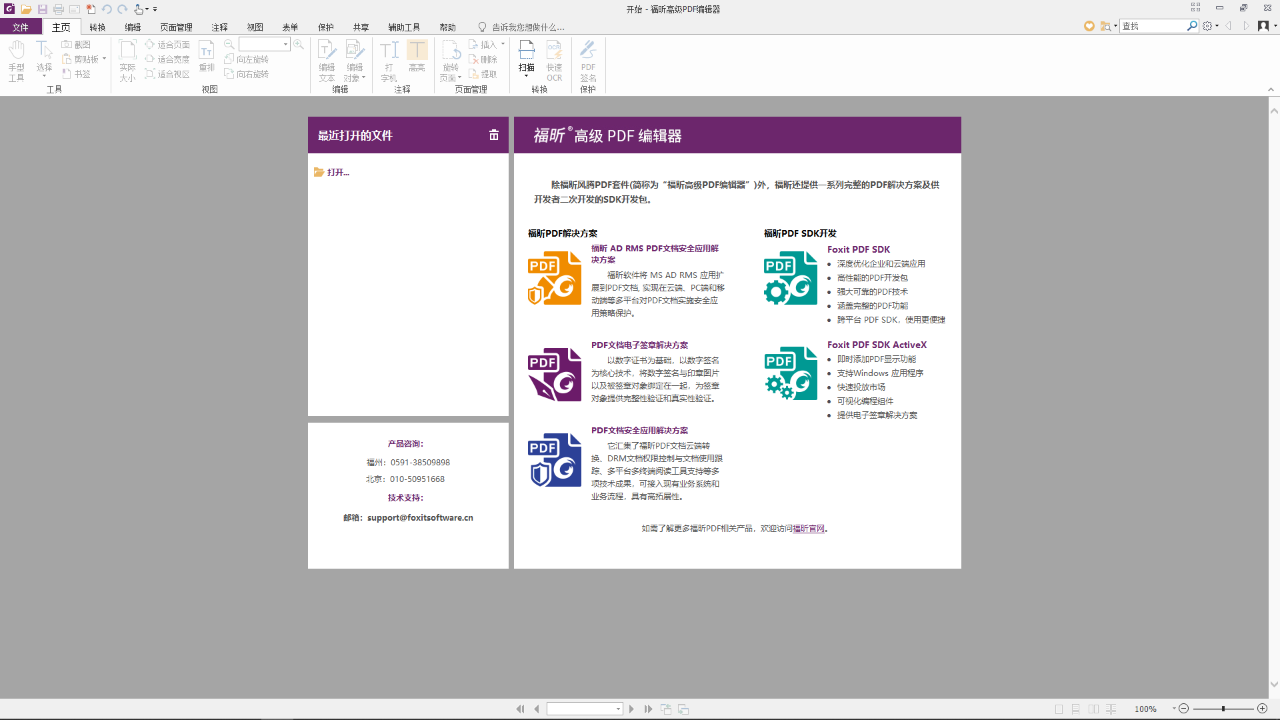Open the settings gear dropdown arrow
Image resolution: width=1280 pixels, height=720 pixels.
coord(1217,26)
